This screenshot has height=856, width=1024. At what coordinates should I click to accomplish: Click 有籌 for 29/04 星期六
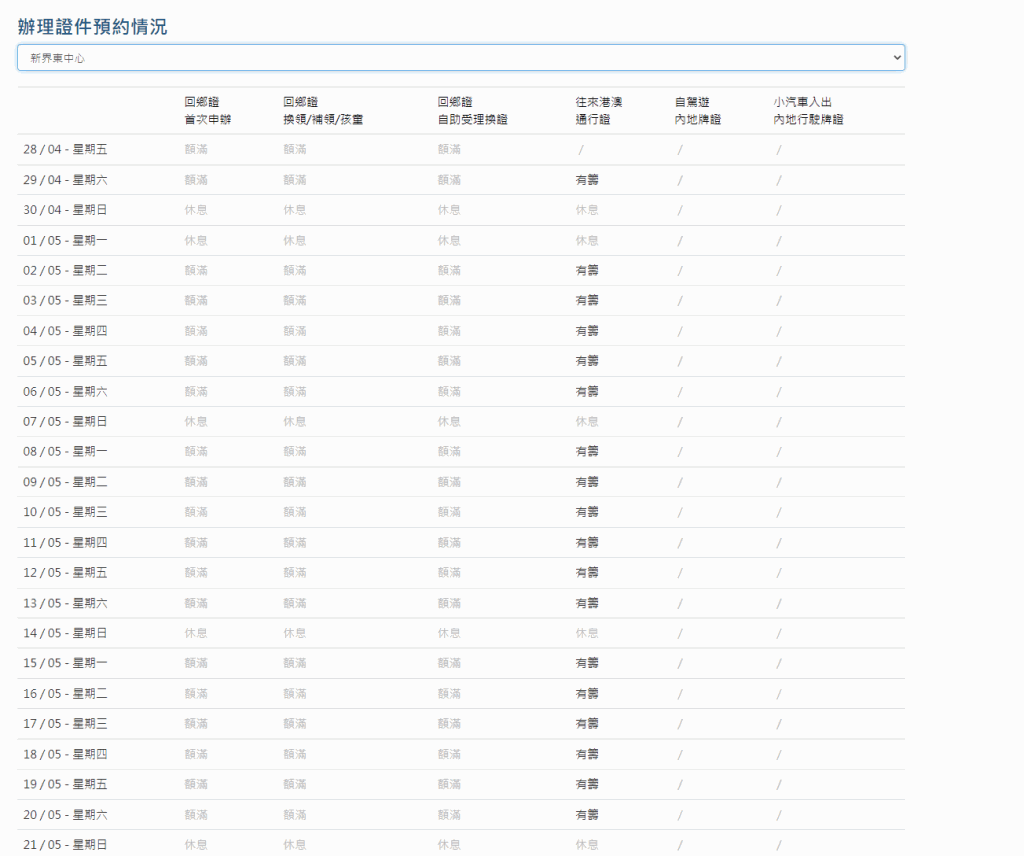pos(587,180)
